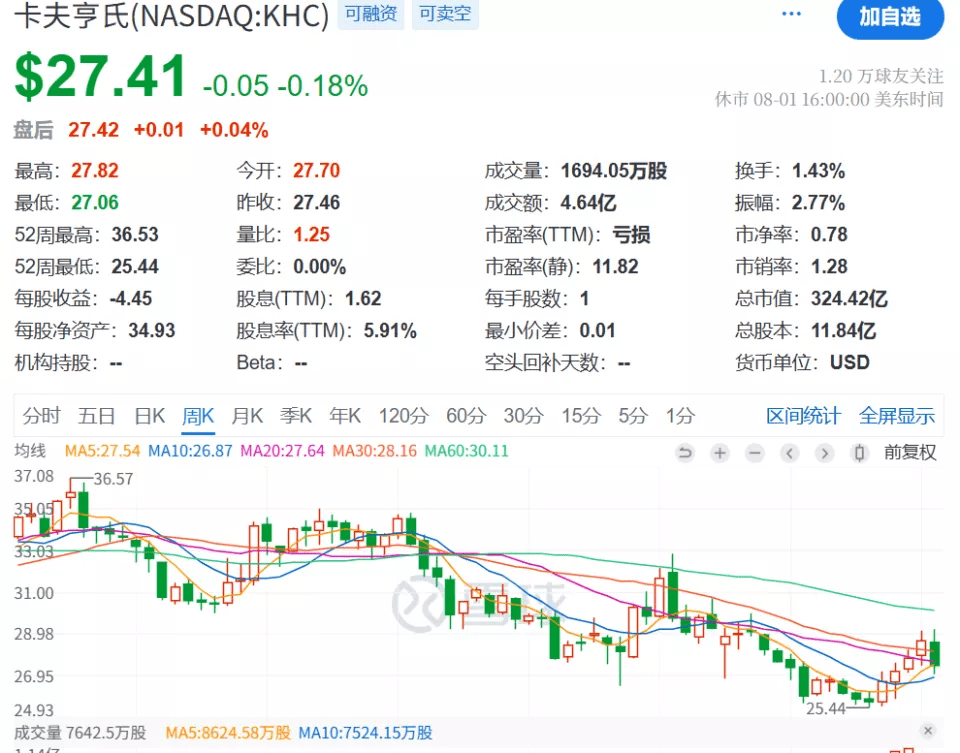Click 全屏显示 fullscreen display link
This screenshot has width=960, height=753.
(x=897, y=416)
